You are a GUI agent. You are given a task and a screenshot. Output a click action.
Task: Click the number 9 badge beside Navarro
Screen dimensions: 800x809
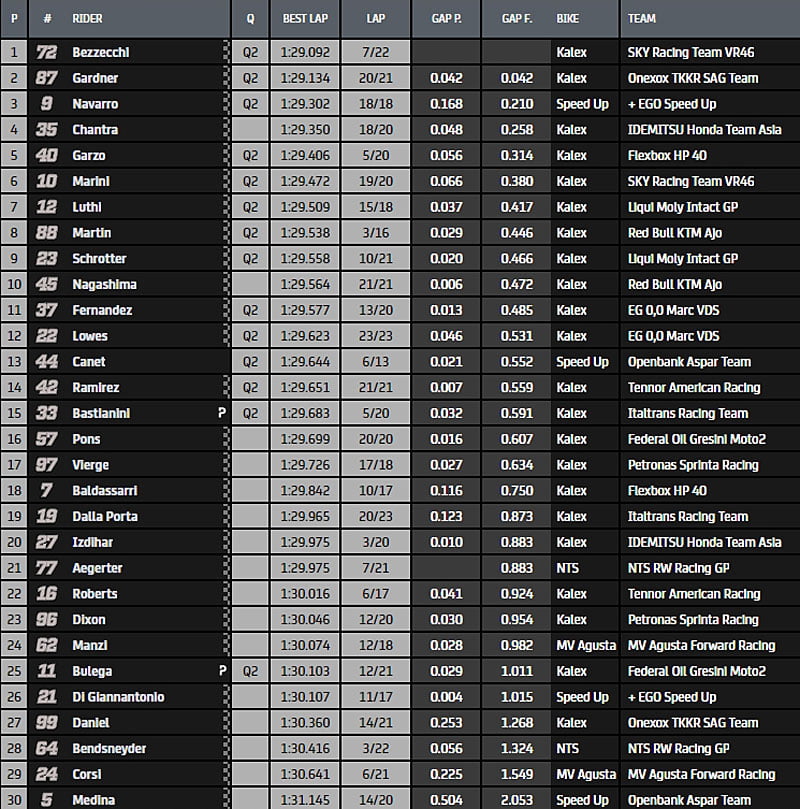click(46, 104)
